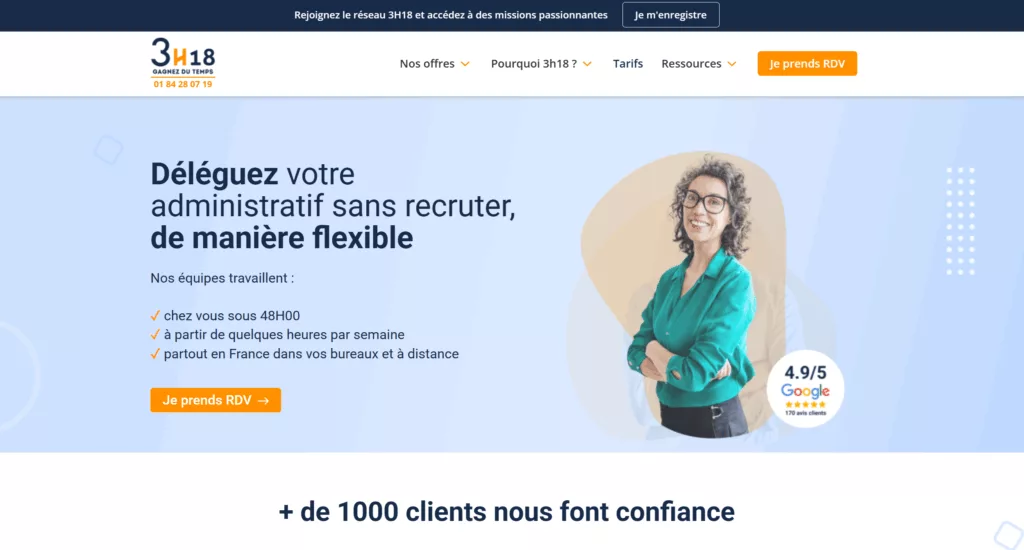Click the orange checkmark beside chez vous sous 48H00

click(155, 315)
